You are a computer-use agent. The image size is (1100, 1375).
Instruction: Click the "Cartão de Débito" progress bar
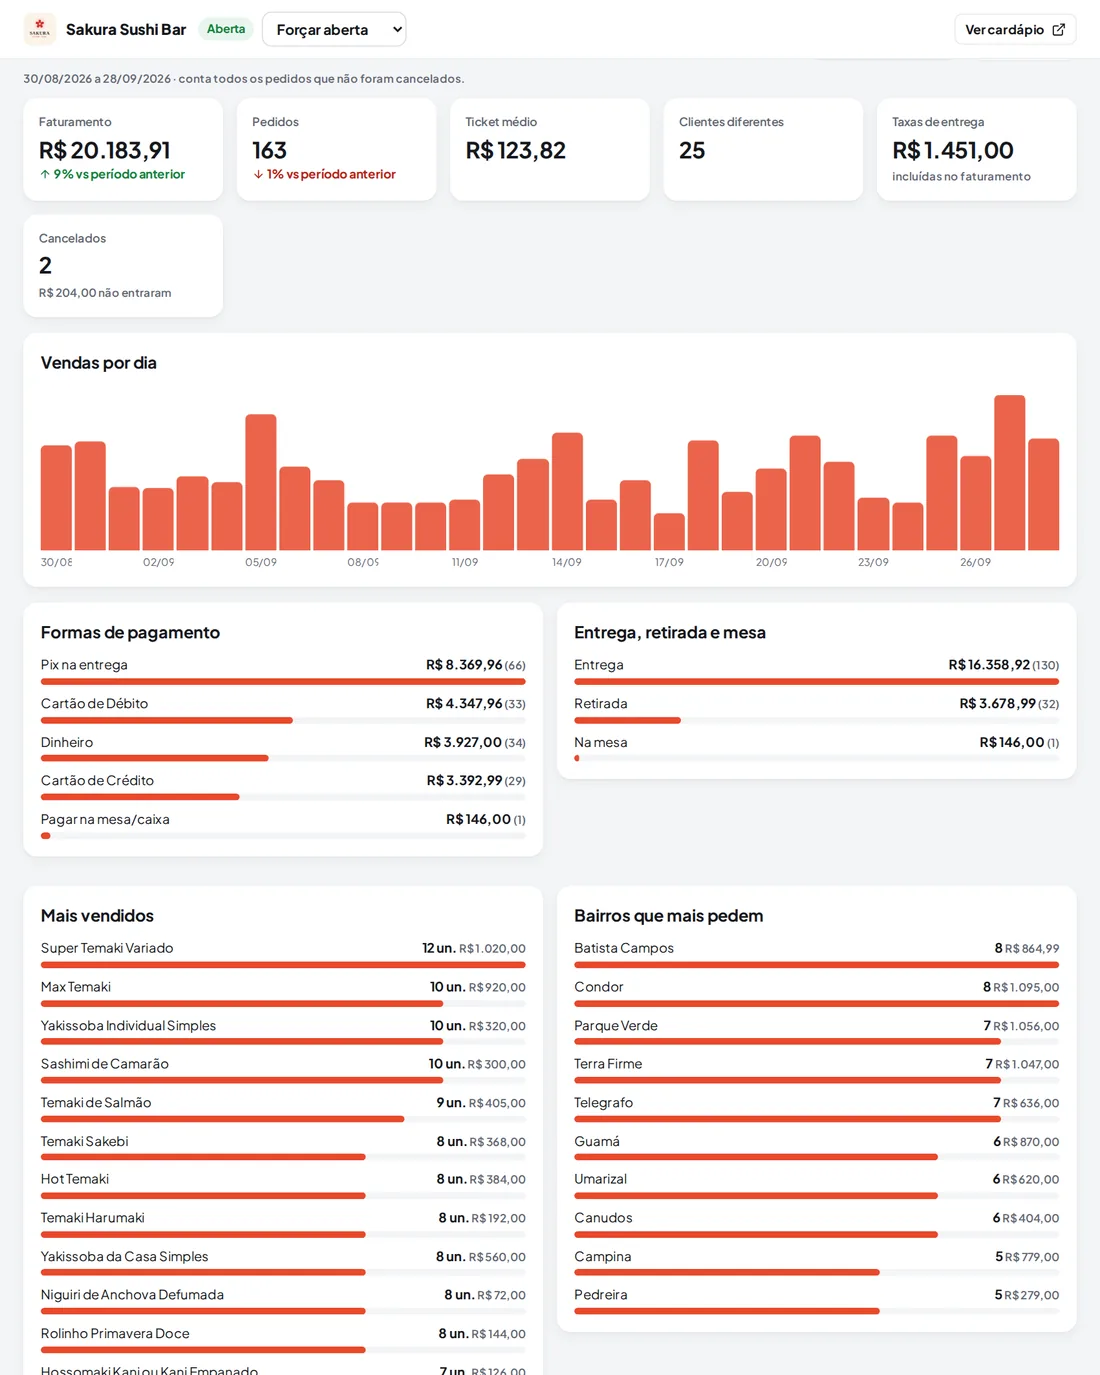click(283, 720)
